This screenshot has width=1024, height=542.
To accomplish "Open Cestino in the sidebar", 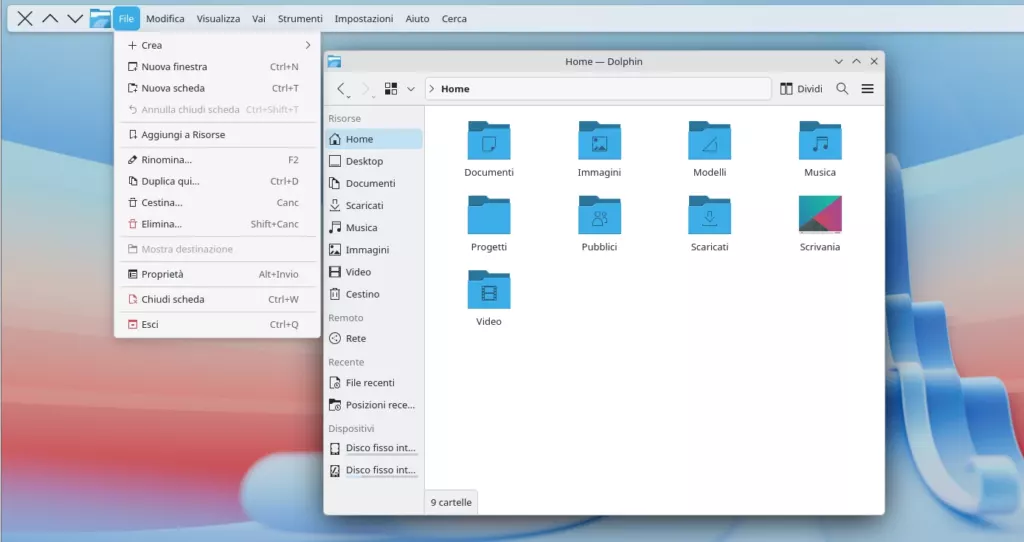I will point(374,295).
